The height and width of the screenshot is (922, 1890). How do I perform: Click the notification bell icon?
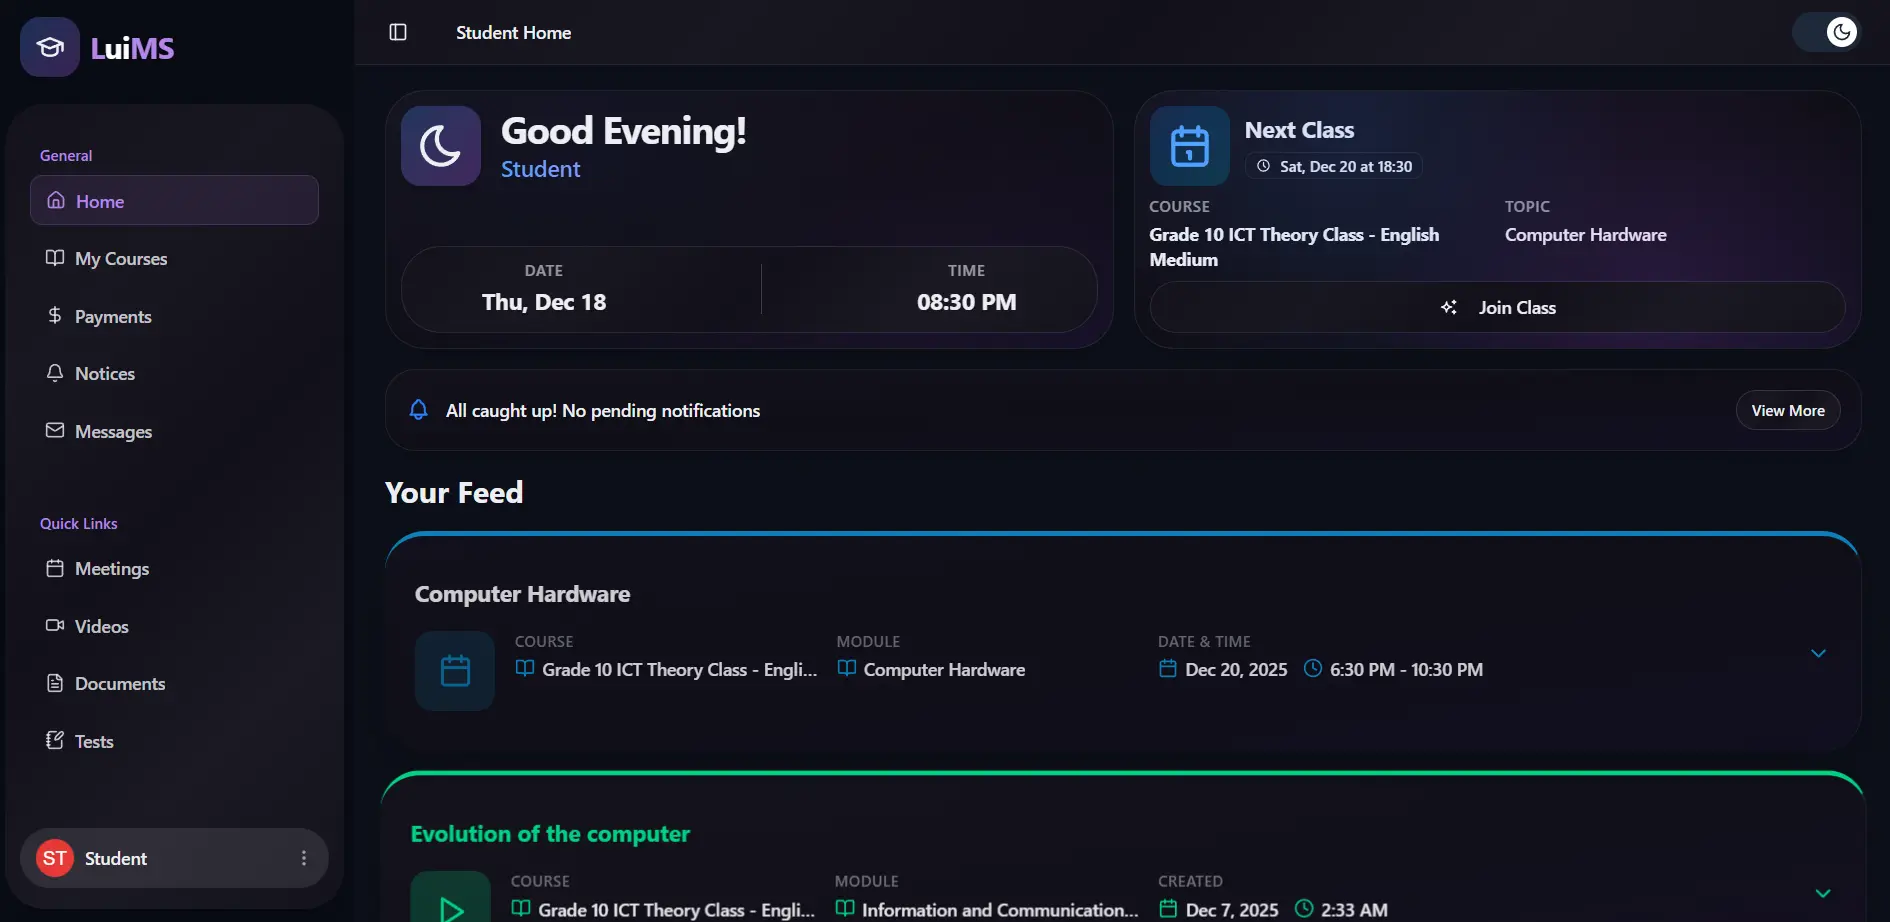[419, 410]
